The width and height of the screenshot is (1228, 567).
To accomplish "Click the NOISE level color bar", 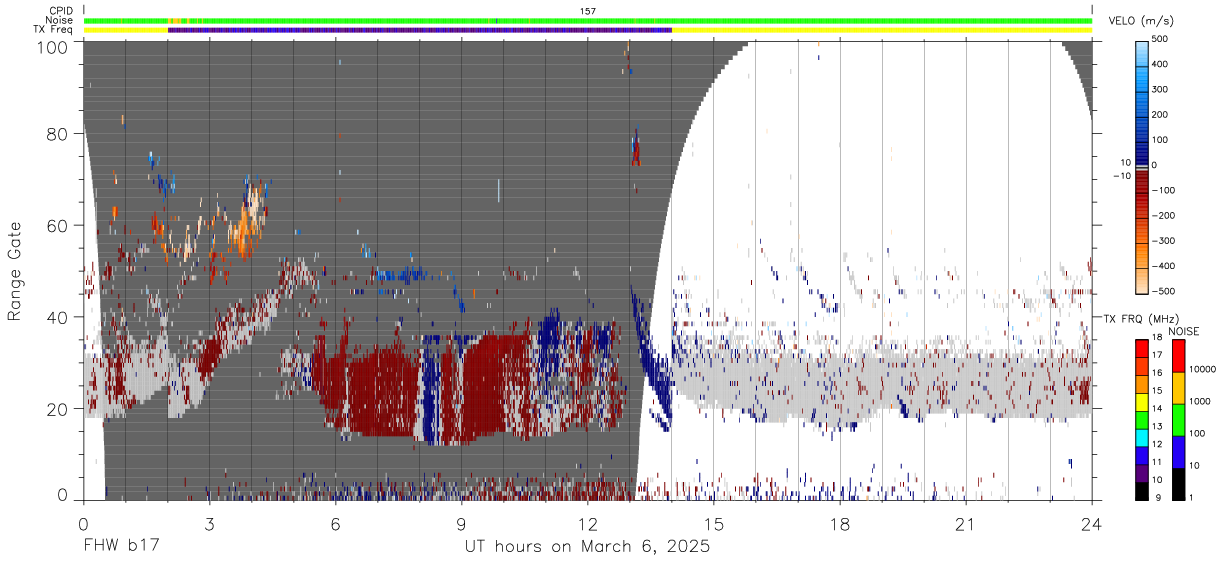I will click(1177, 419).
